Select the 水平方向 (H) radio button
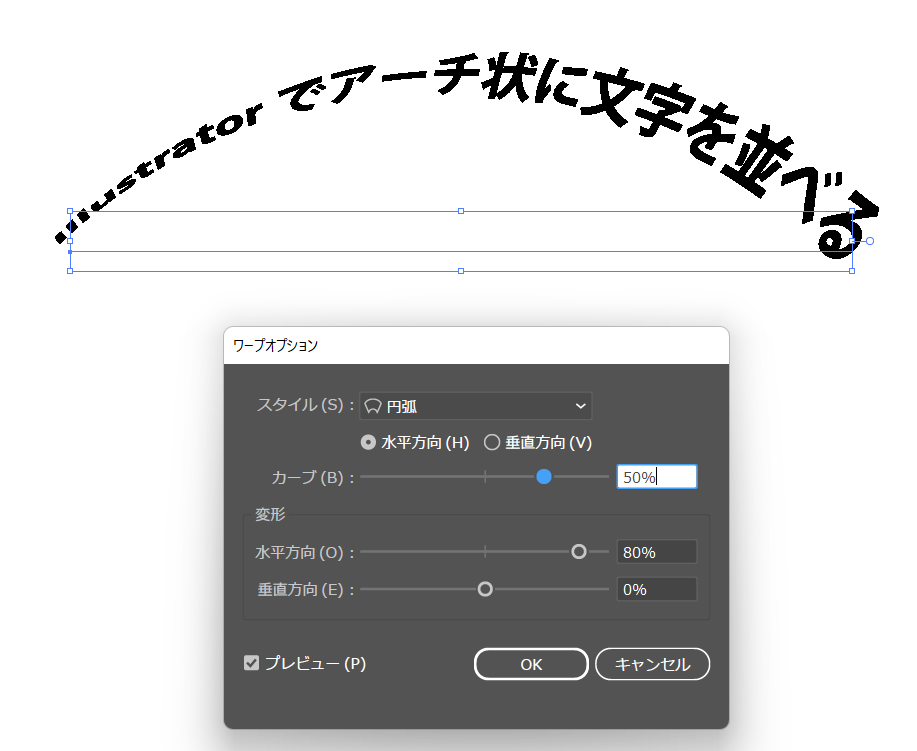 click(368, 442)
